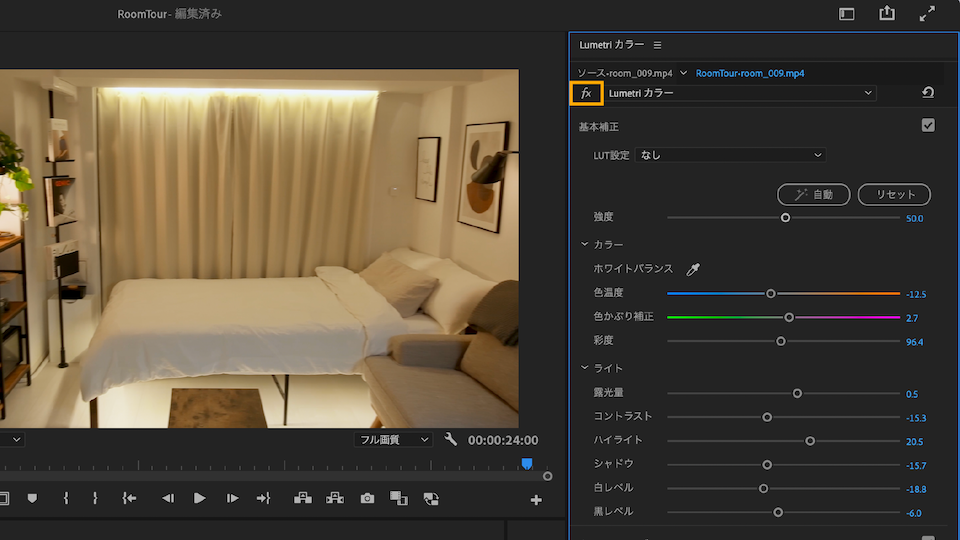Image resolution: width=960 pixels, height=540 pixels.
Task: Click the Share export icon at top
Action: point(886,14)
